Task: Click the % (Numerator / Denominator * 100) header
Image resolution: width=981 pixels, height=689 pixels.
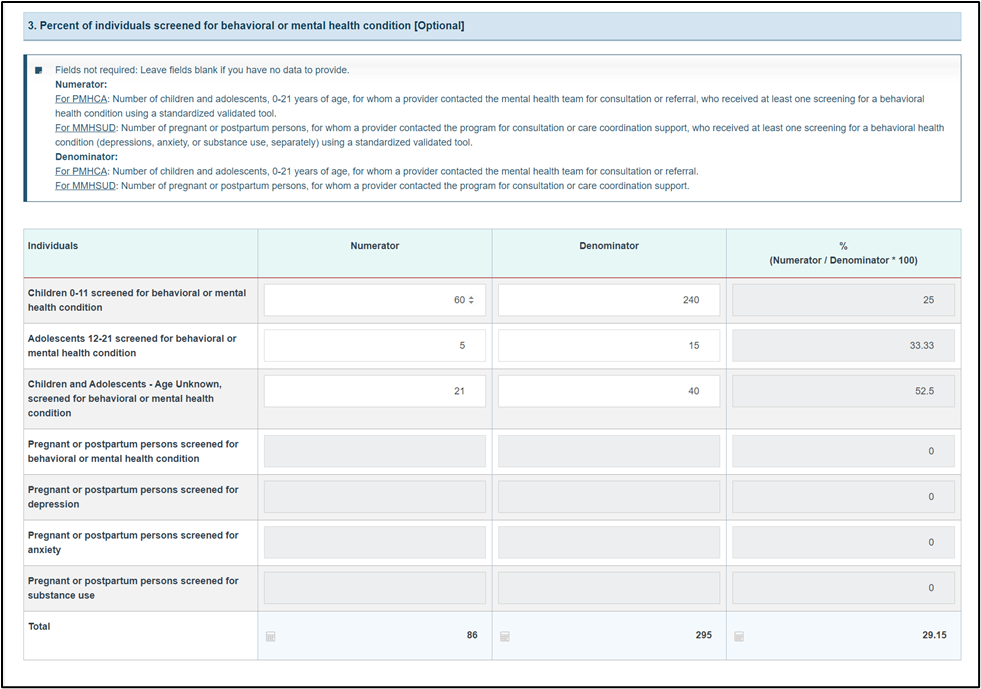Action: pyautogui.click(x=843, y=253)
